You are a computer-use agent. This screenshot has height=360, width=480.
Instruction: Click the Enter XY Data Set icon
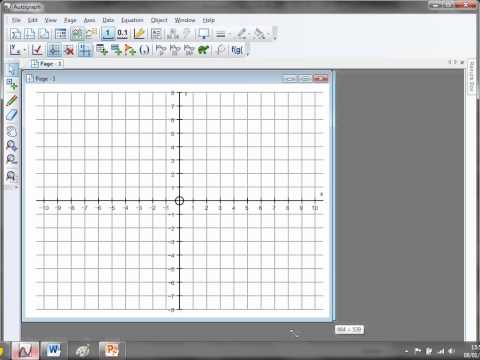[116, 50]
